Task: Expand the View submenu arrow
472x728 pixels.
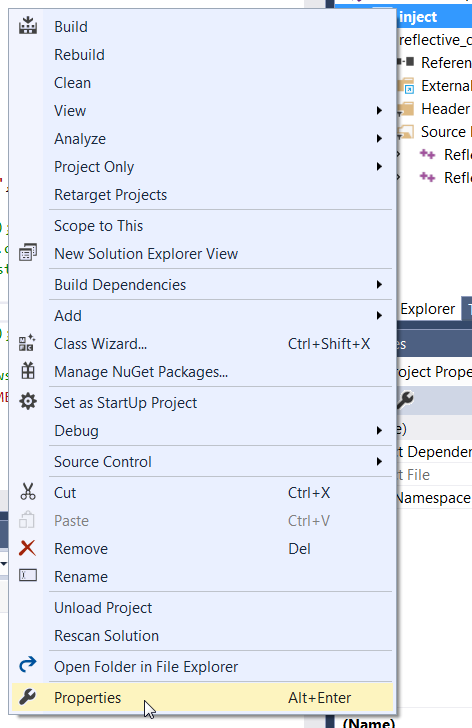Action: point(379,110)
